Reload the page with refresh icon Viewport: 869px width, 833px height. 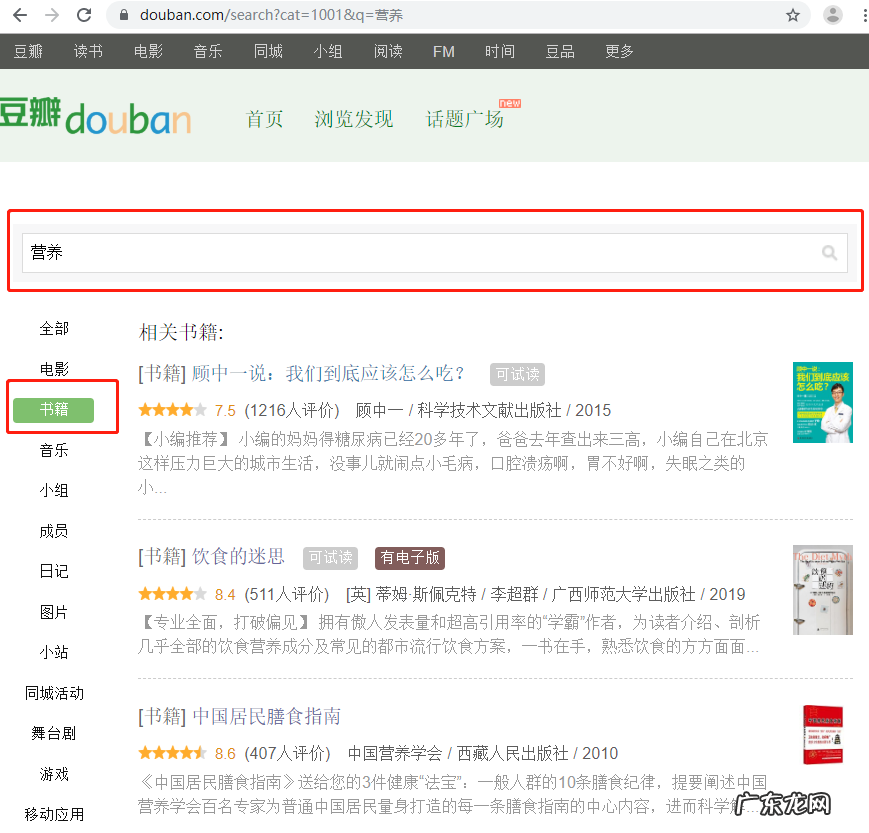point(84,15)
